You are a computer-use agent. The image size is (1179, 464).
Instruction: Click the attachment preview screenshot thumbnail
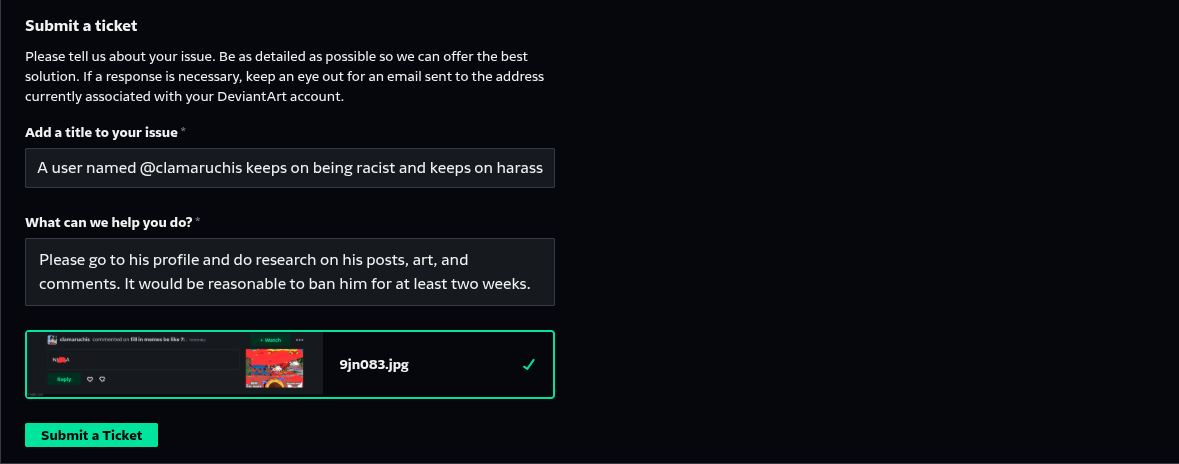pos(174,365)
